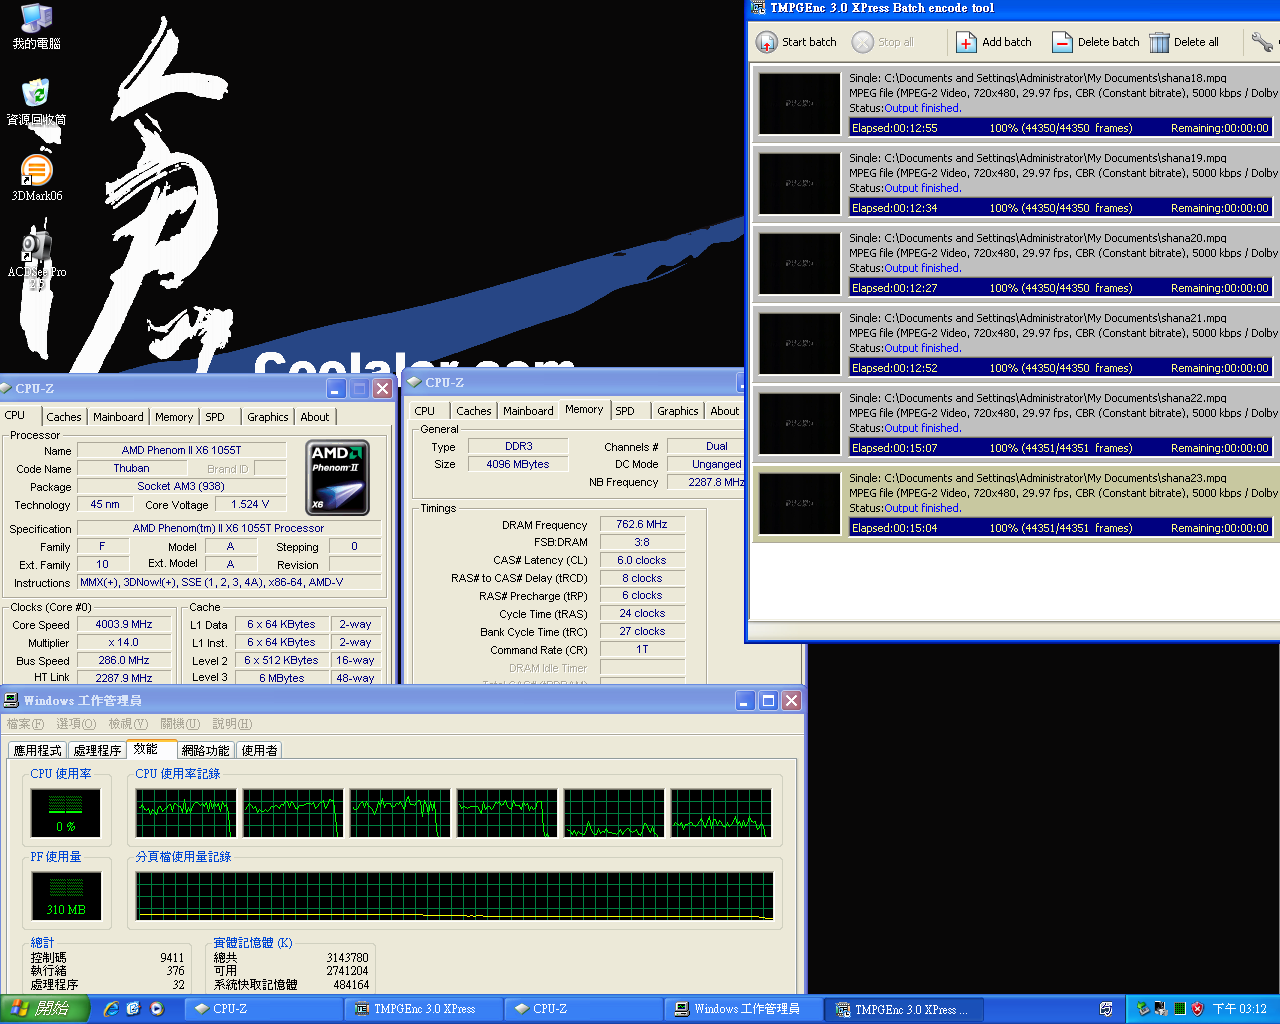Switch to Memory tab in left CPU-Z
This screenshot has width=1280, height=1024.
[174, 417]
